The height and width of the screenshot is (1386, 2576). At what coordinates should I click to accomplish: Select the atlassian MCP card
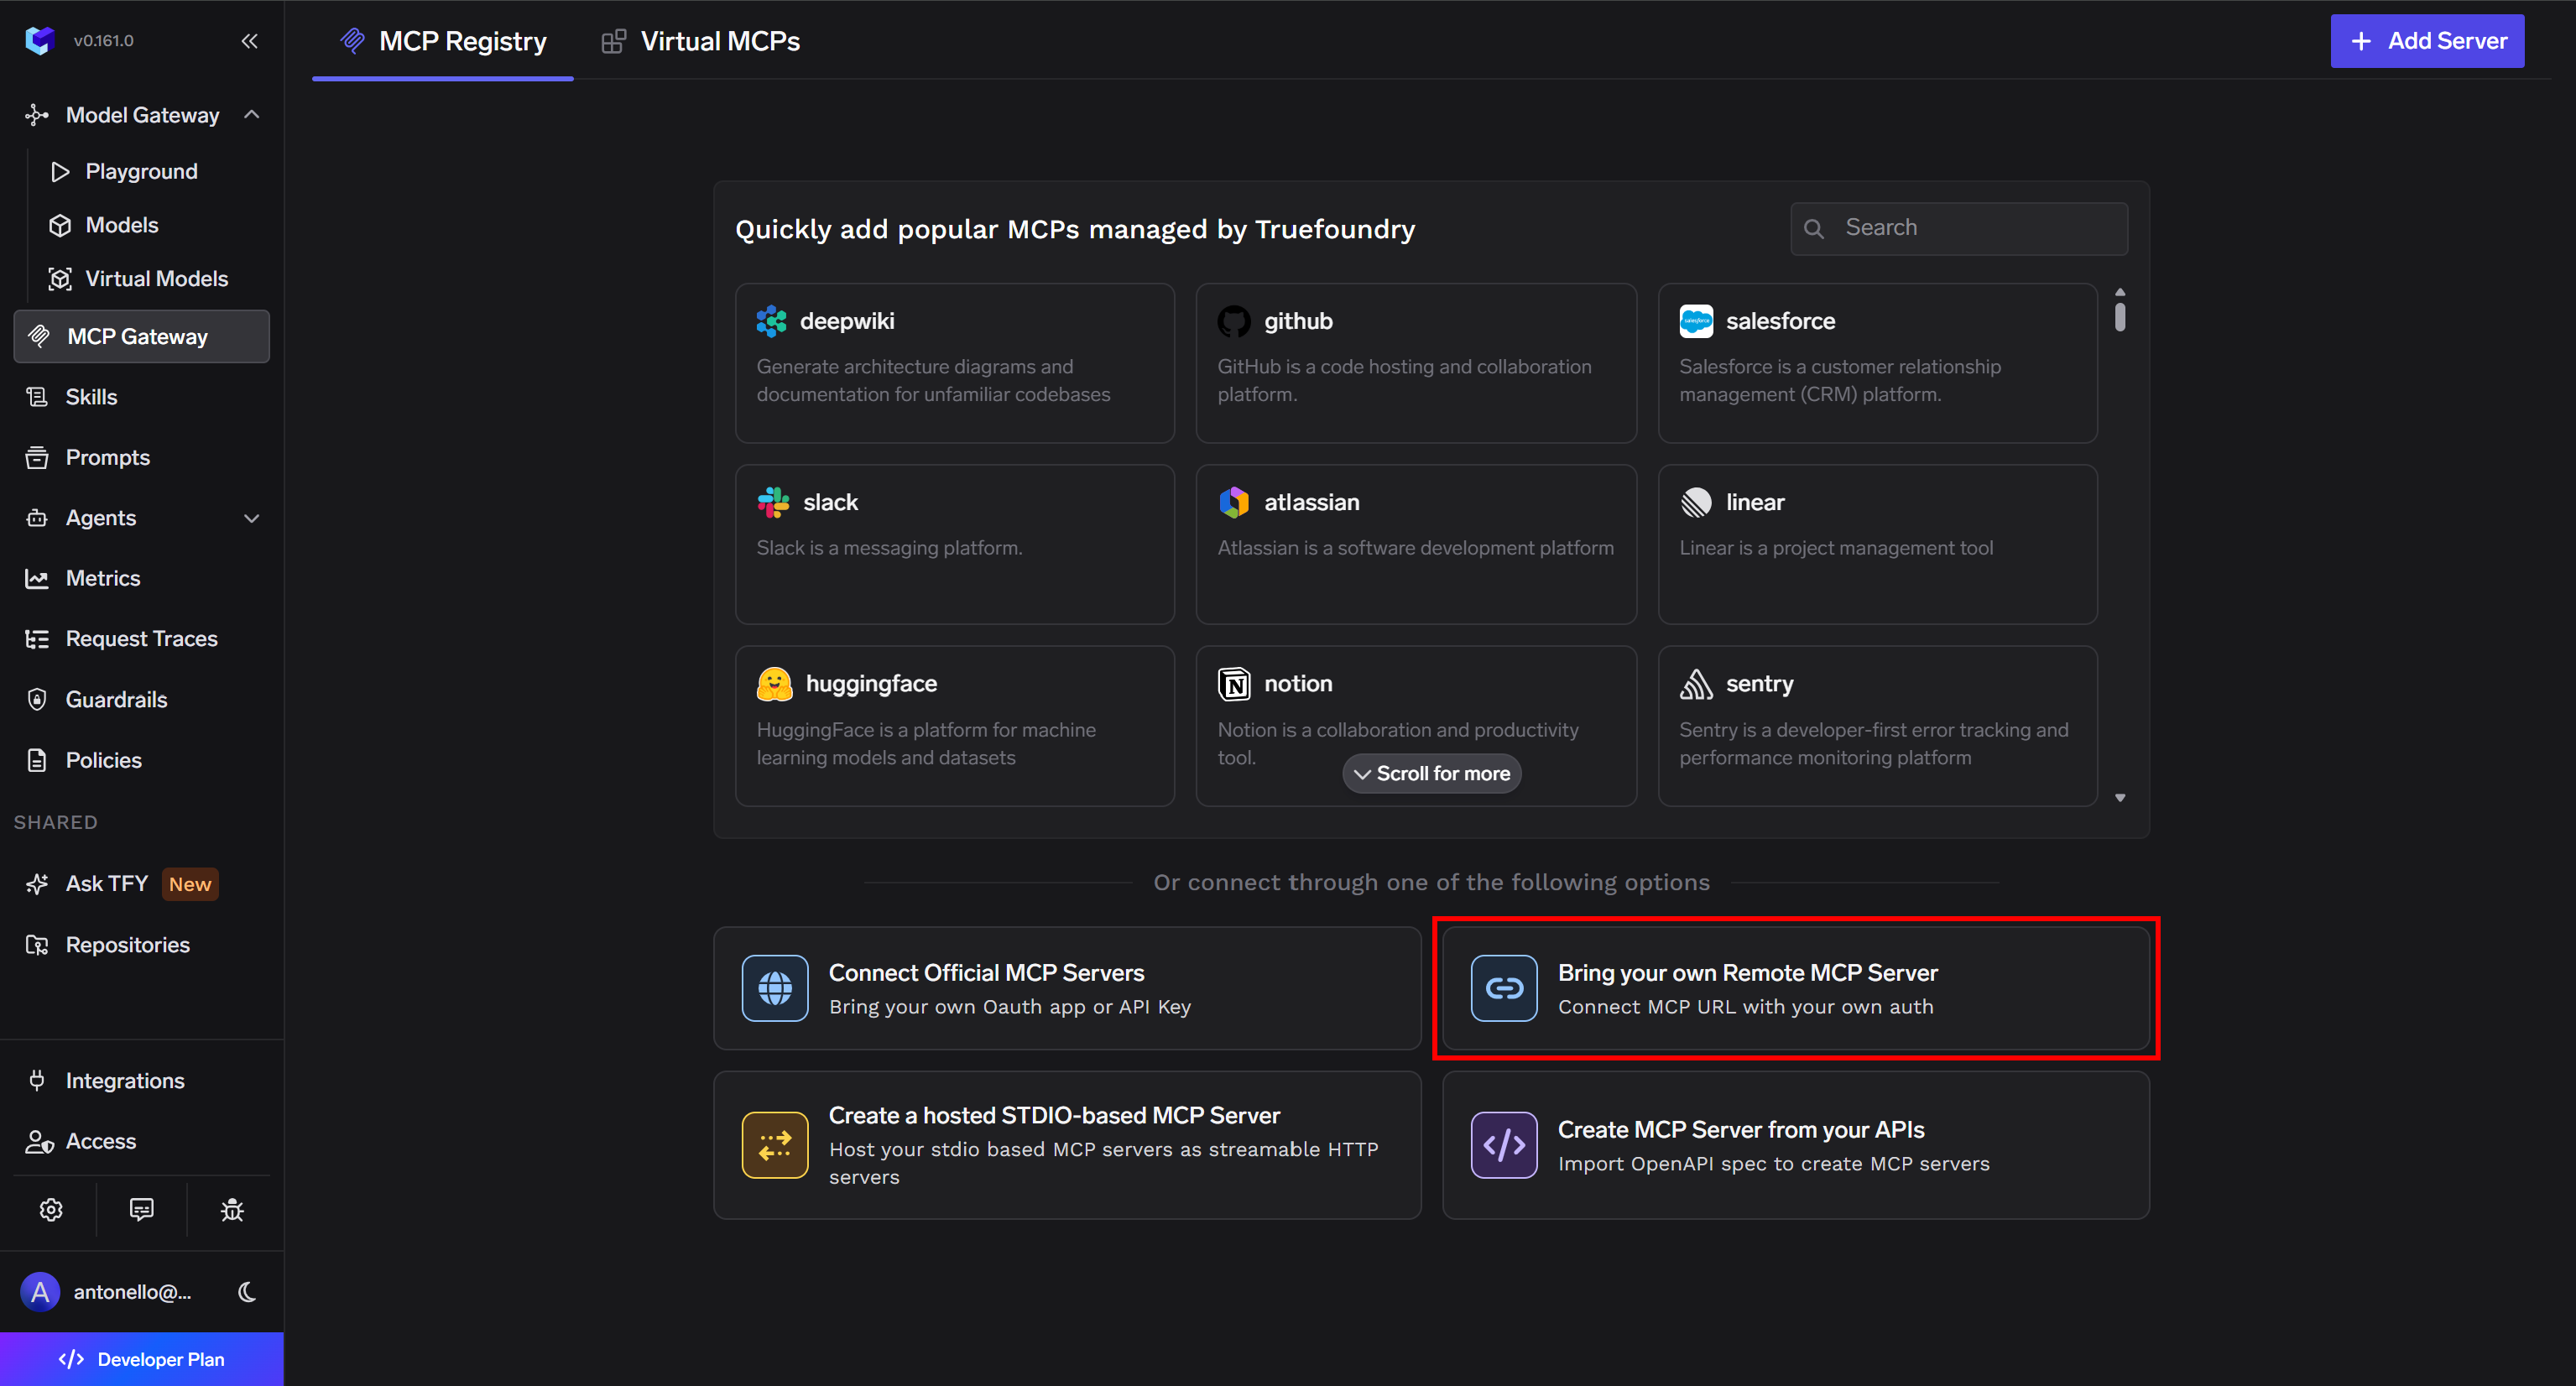1415,544
